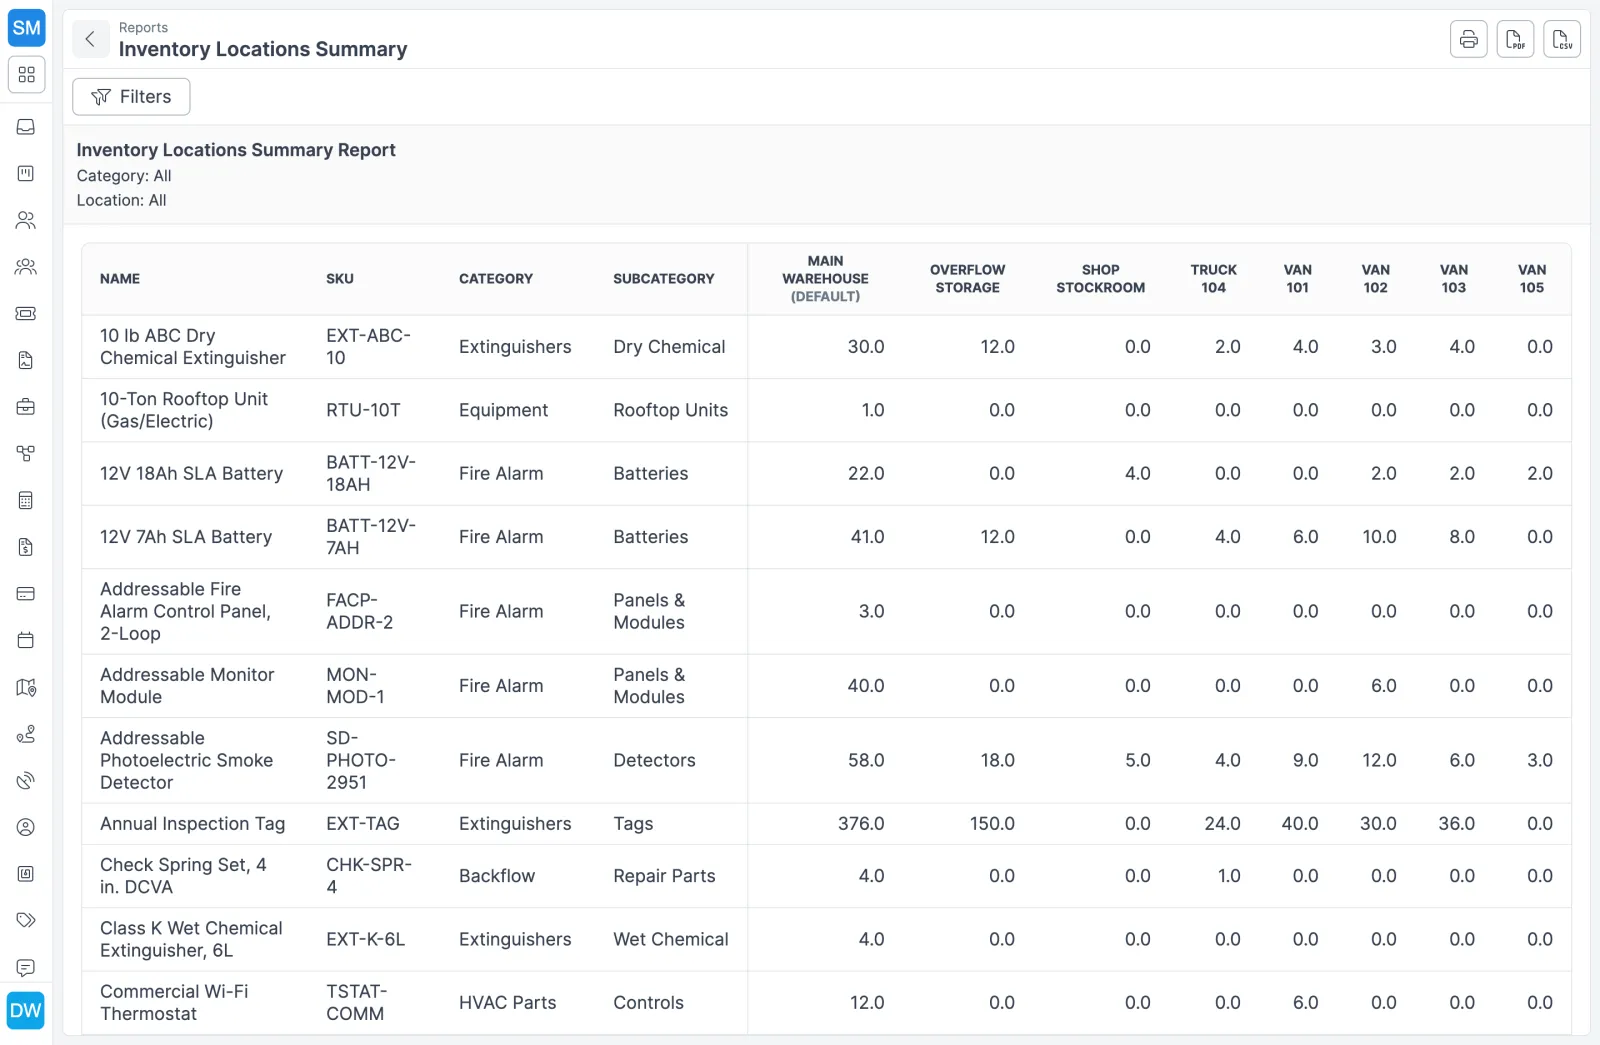Click the TRUCK 104 column header
1600x1045 pixels.
click(x=1214, y=279)
